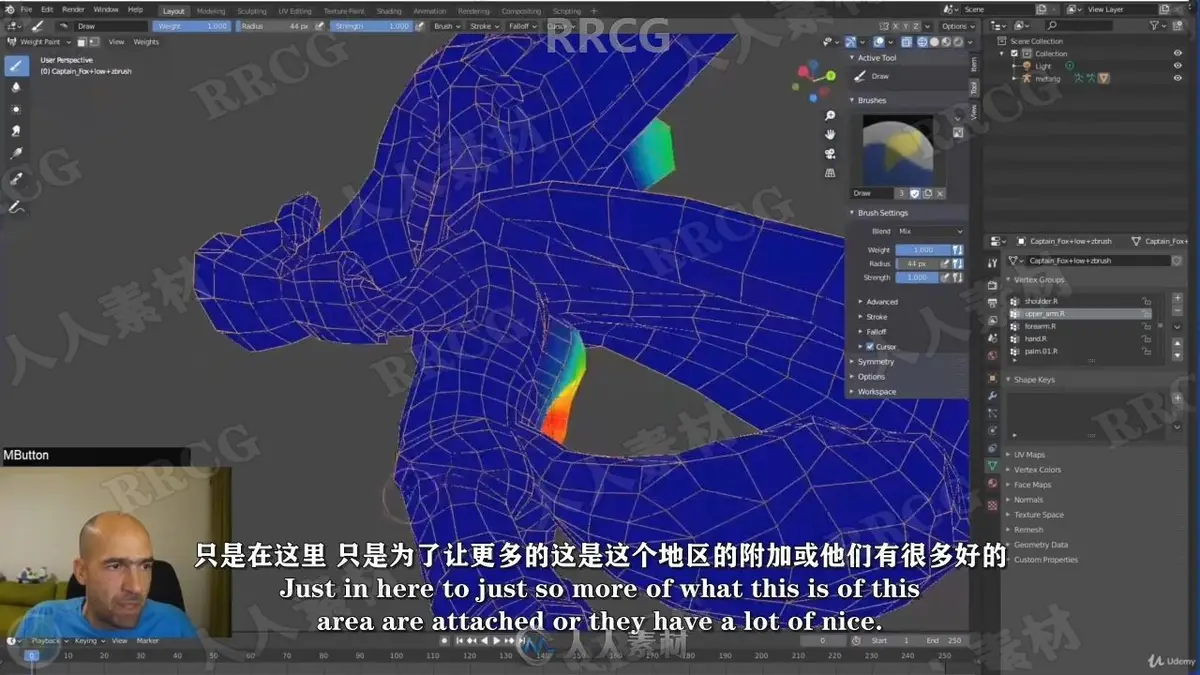The height and width of the screenshot is (675, 1200).
Task: Select the Draw brush tool in left toolbar
Action: 16,66
